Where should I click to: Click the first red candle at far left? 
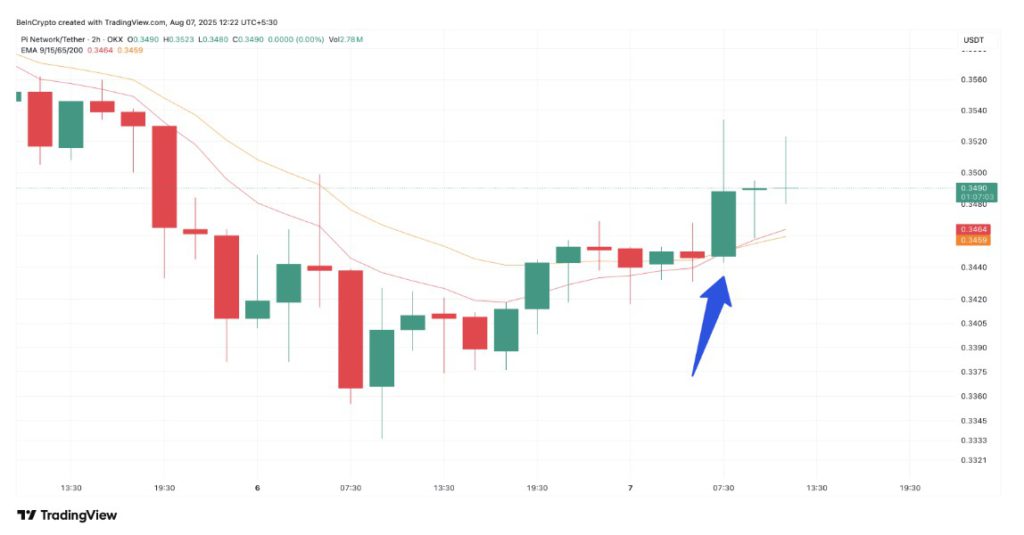[x=39, y=119]
